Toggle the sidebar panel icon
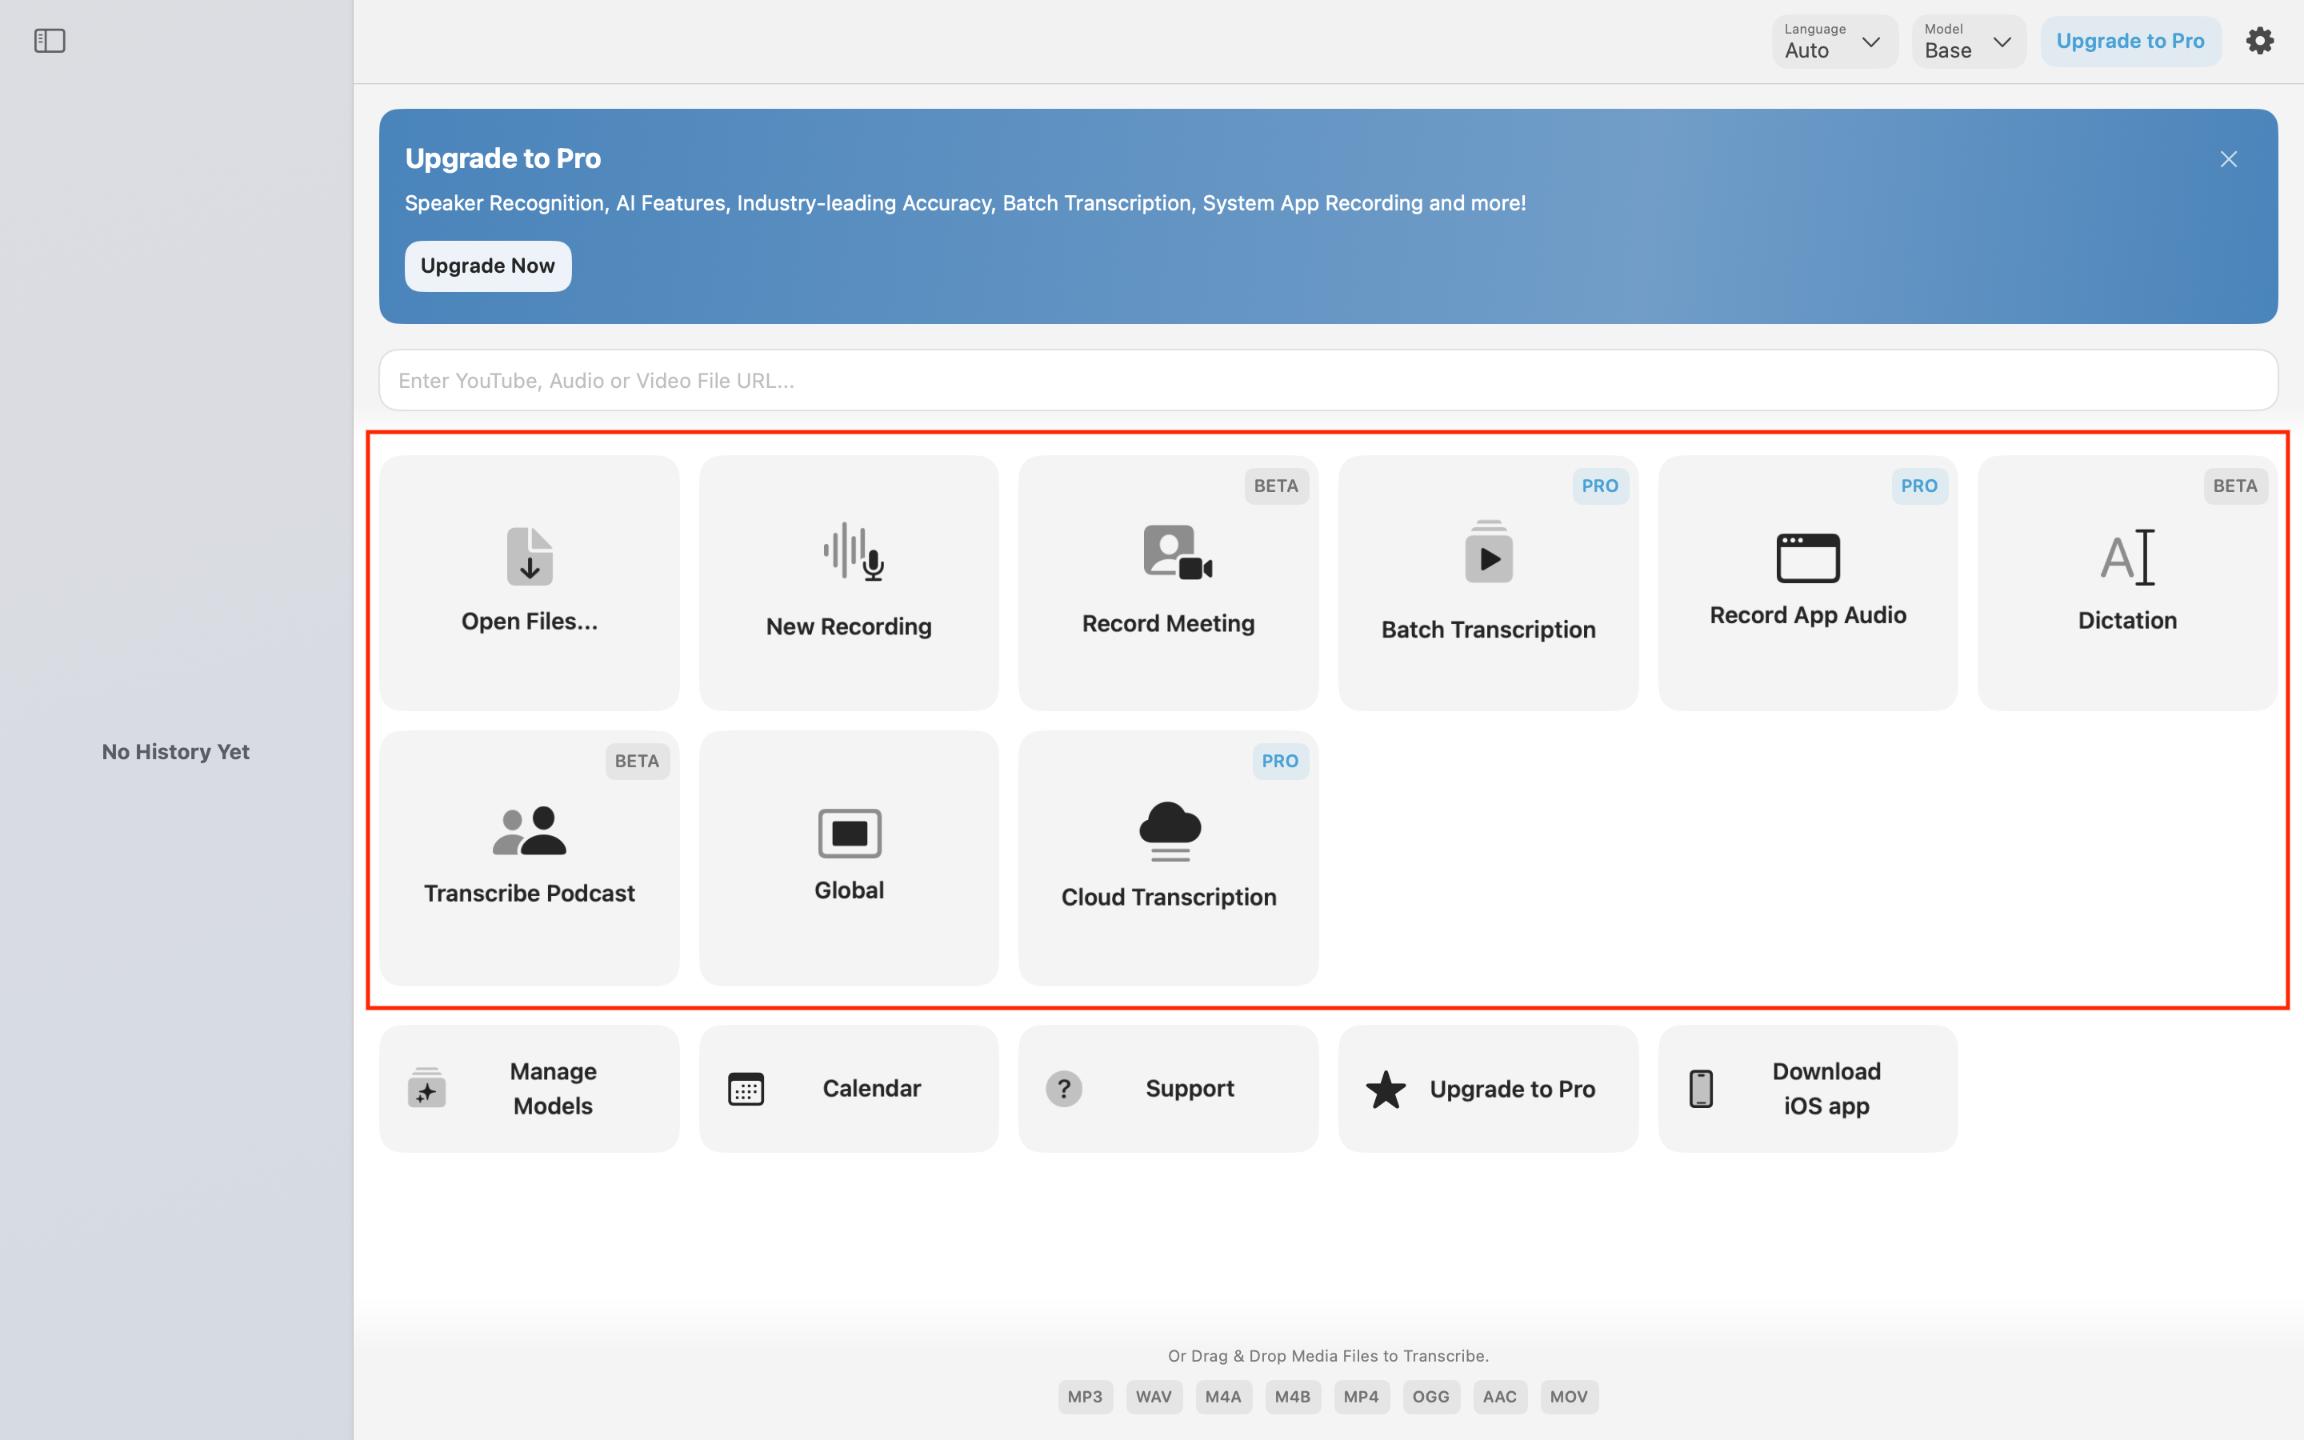The image size is (2304, 1440). point(49,41)
